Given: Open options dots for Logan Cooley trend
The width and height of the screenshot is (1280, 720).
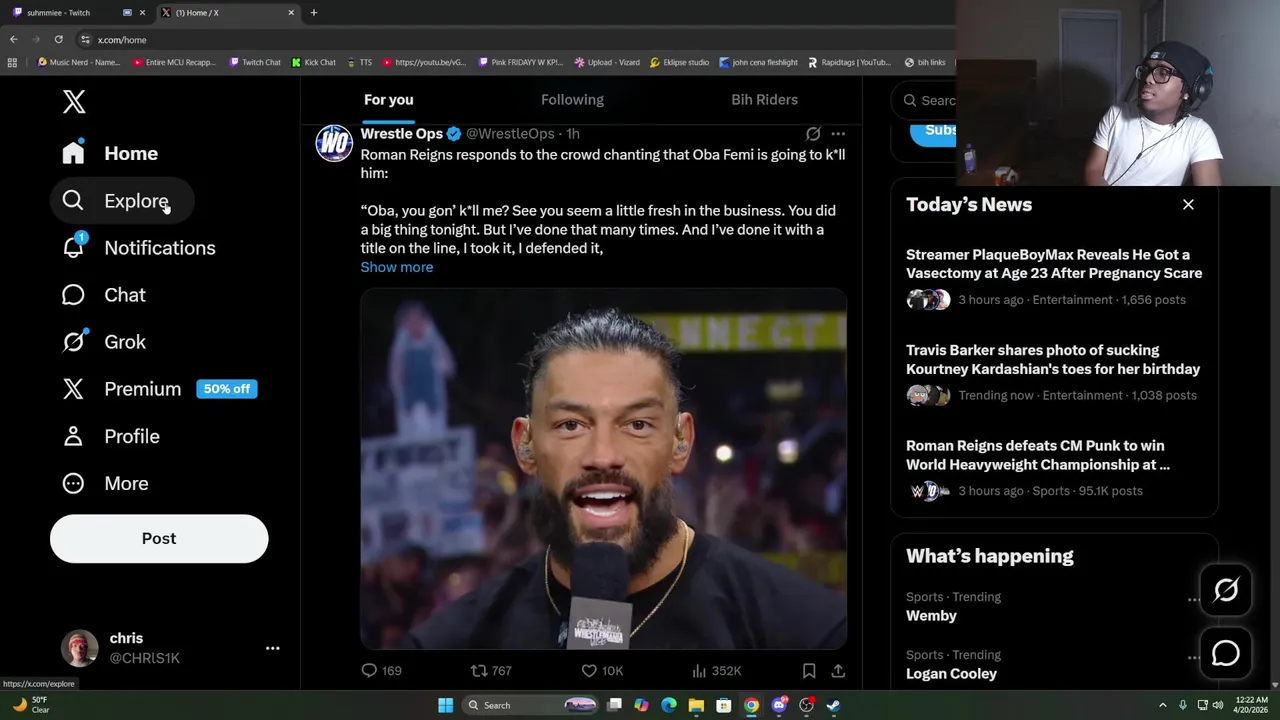Looking at the screenshot, I should pos(1193,658).
